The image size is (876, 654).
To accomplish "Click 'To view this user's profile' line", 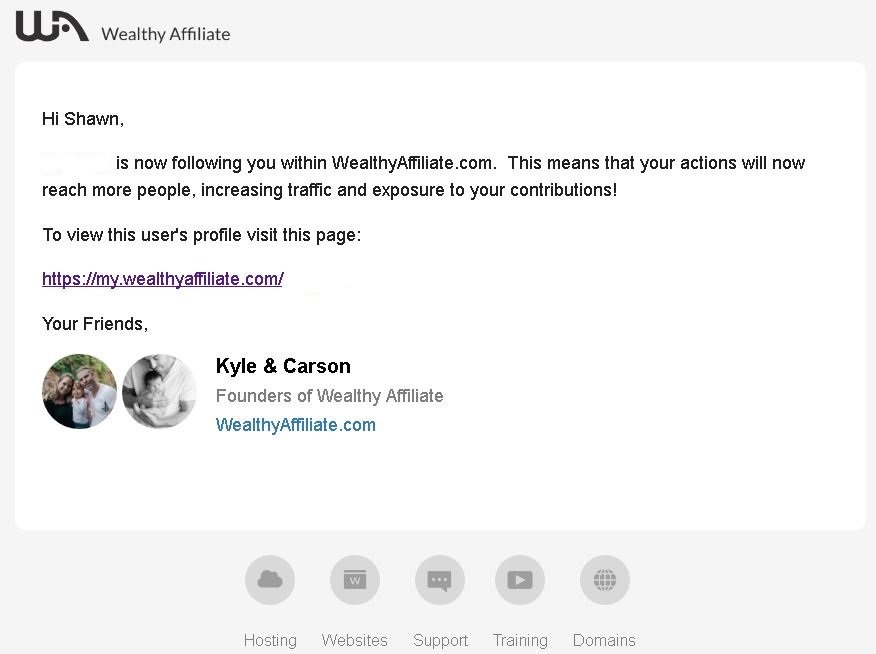I will point(202,235).
